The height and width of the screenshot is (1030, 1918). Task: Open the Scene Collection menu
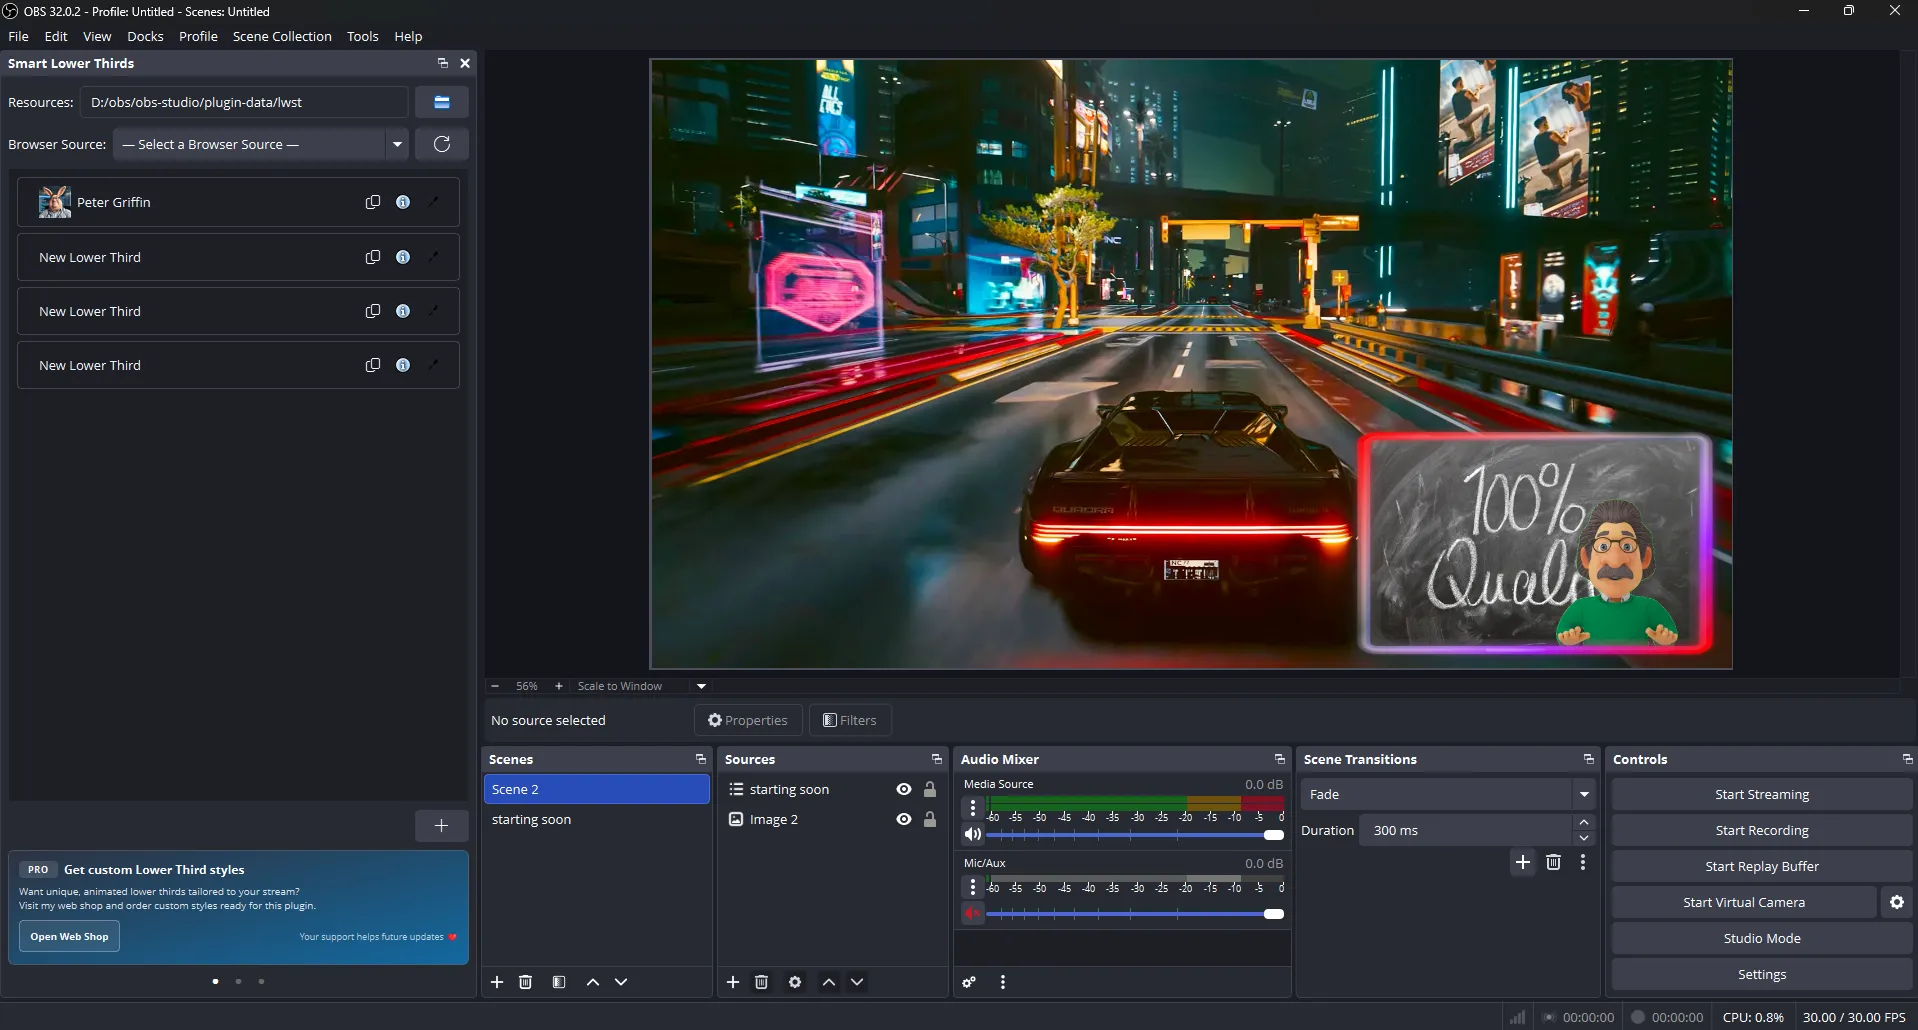point(281,36)
